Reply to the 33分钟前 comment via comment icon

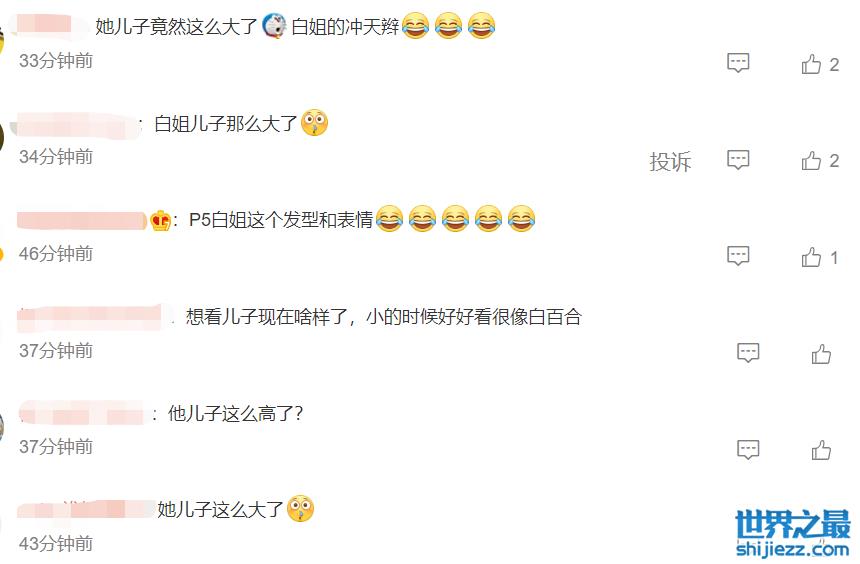738,63
